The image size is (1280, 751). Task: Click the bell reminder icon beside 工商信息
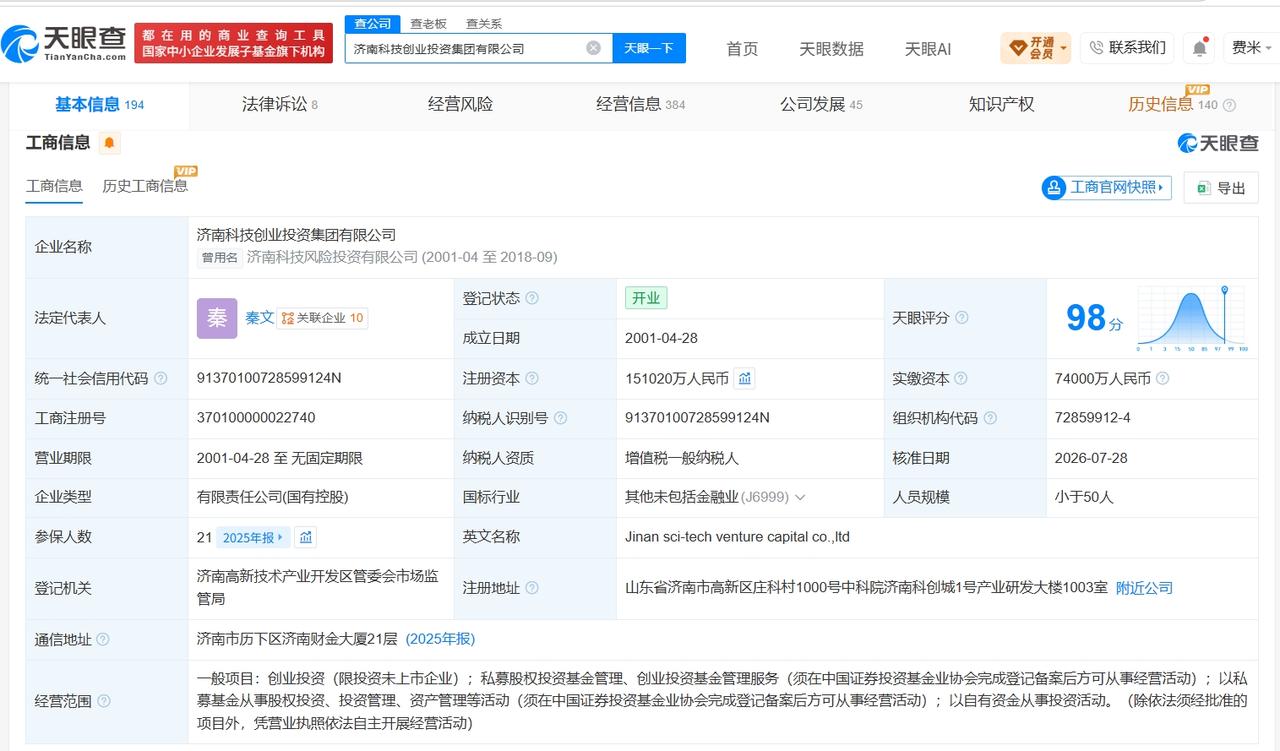[x=109, y=143]
